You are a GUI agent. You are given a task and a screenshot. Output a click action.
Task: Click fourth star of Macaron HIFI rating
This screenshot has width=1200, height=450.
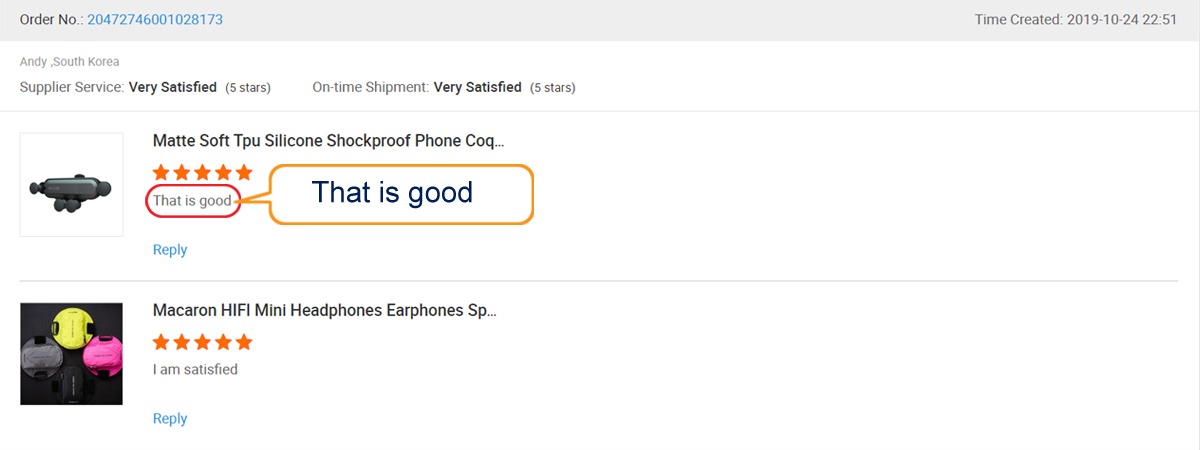pos(223,342)
